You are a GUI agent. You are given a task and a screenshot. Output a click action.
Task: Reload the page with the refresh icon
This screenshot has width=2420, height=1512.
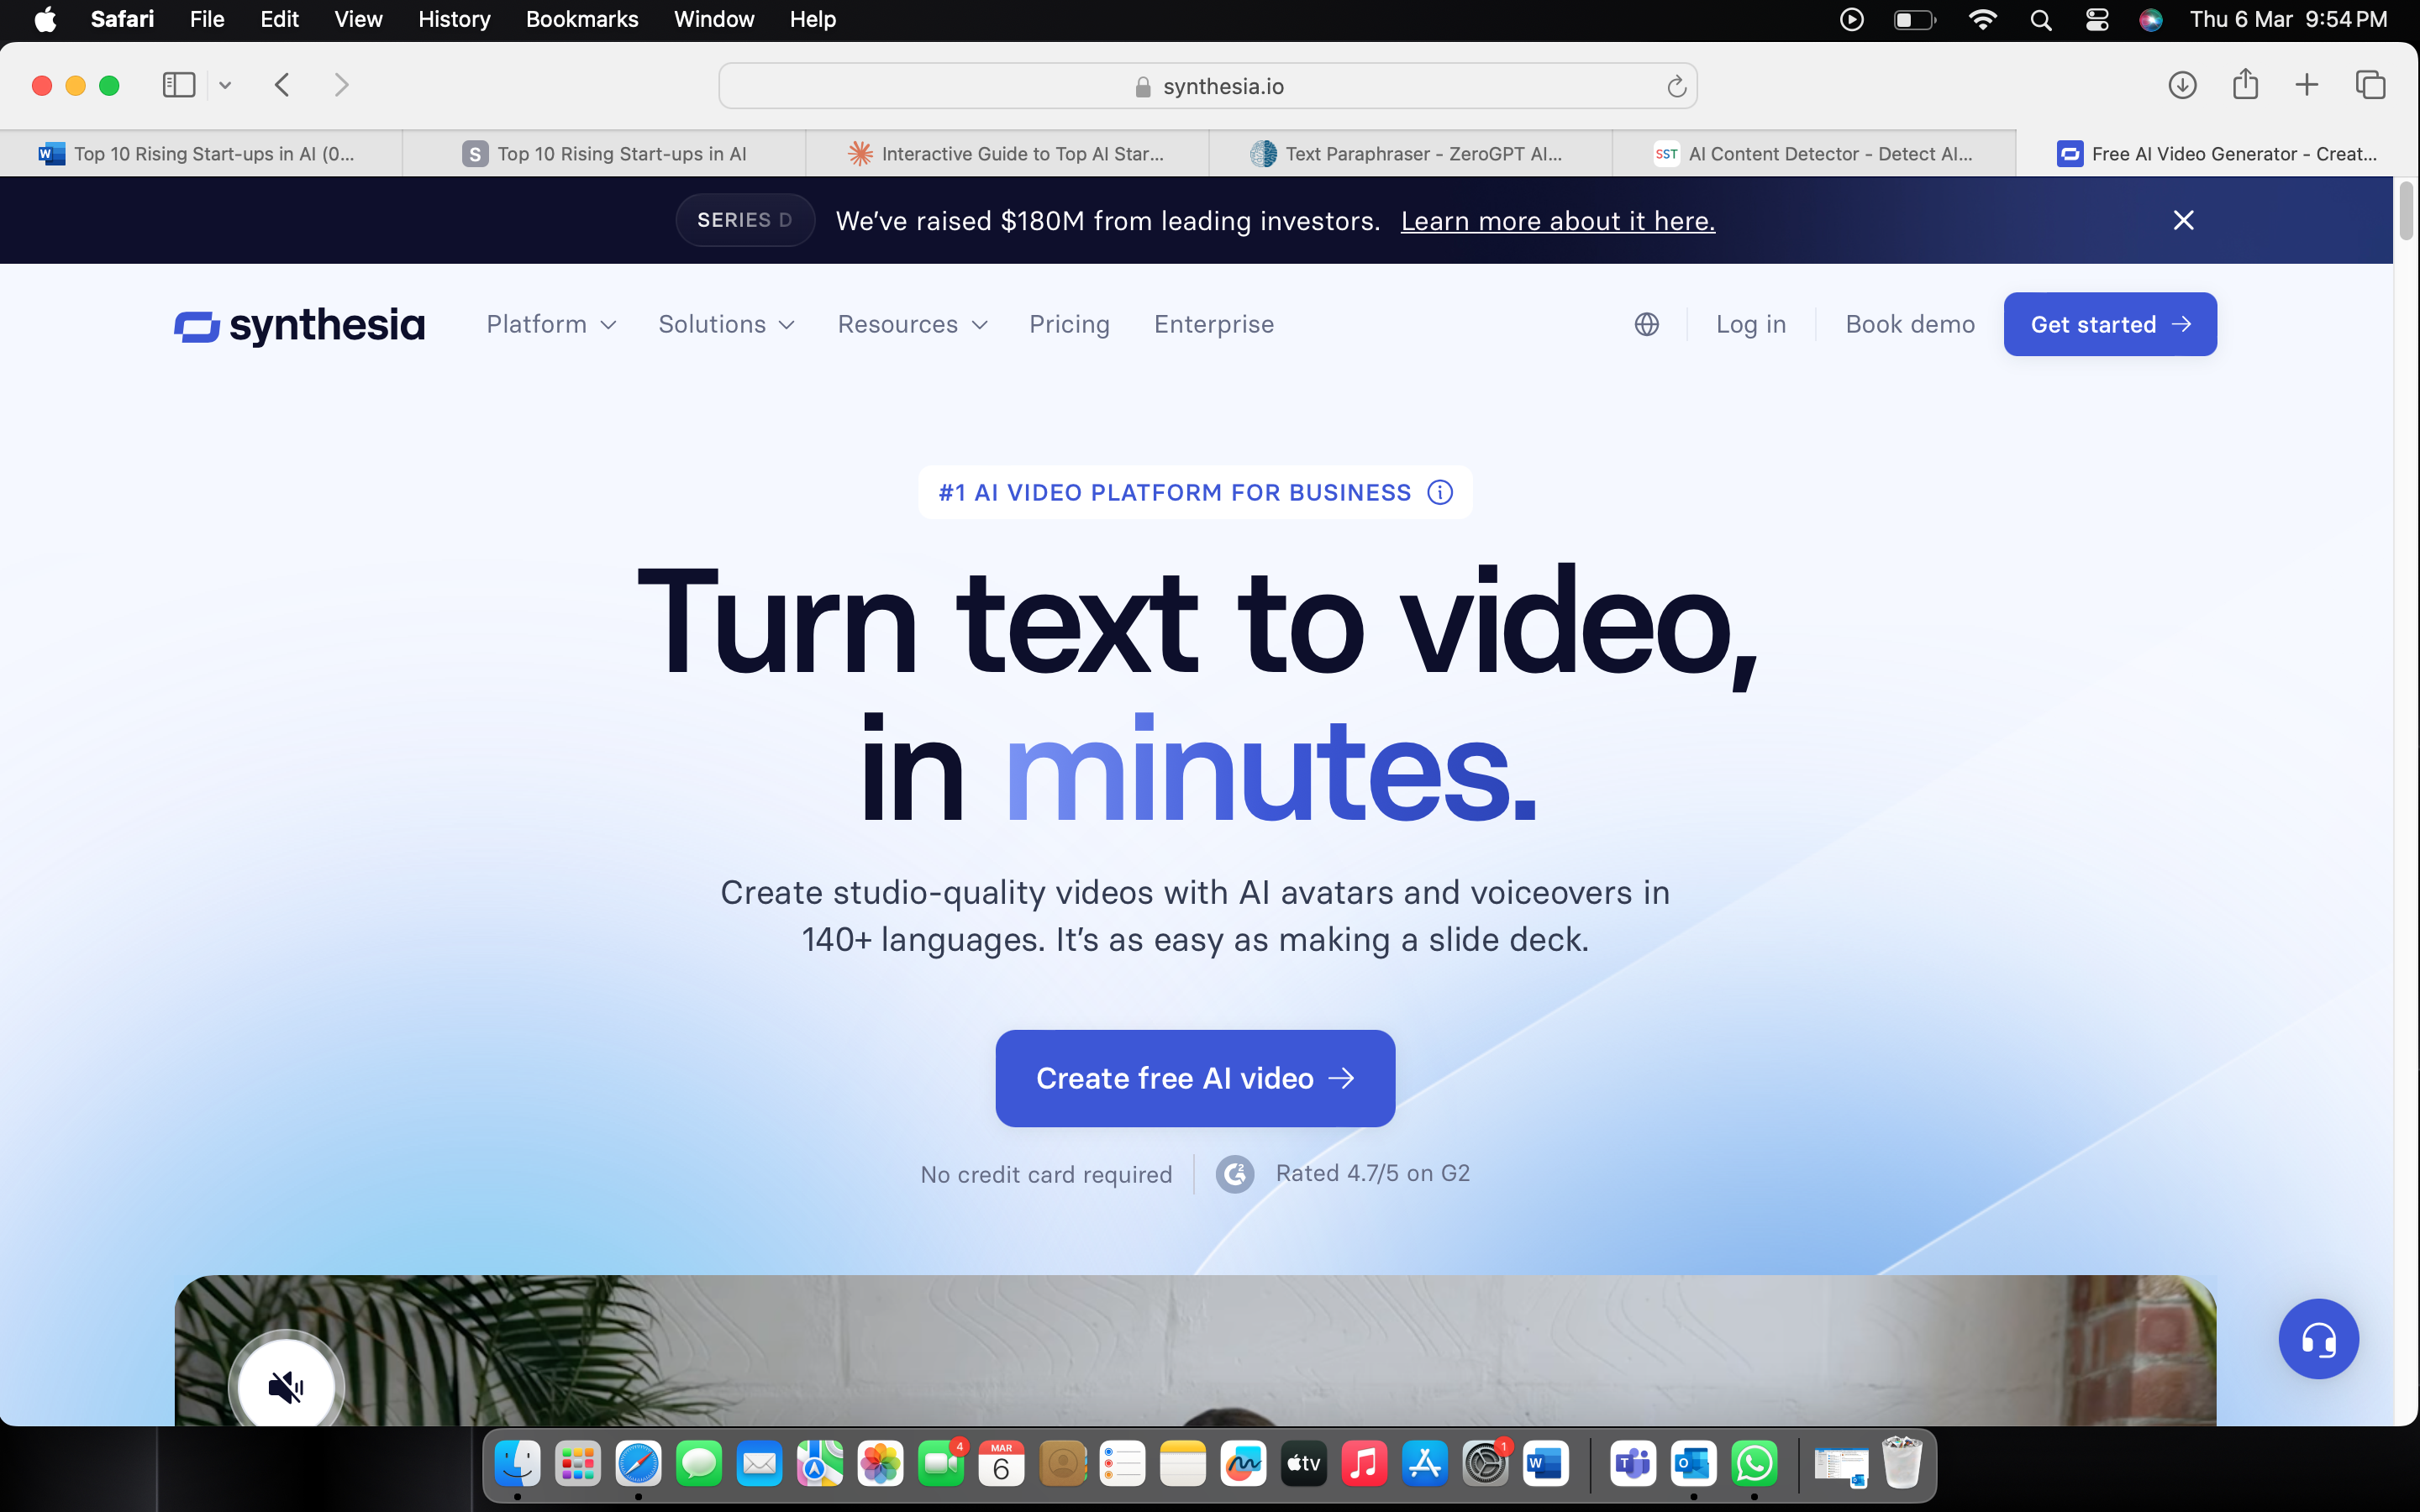pos(1676,87)
